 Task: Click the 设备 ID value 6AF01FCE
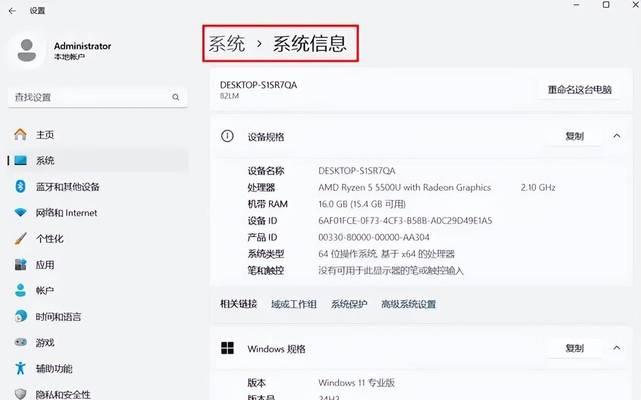click(x=405, y=220)
